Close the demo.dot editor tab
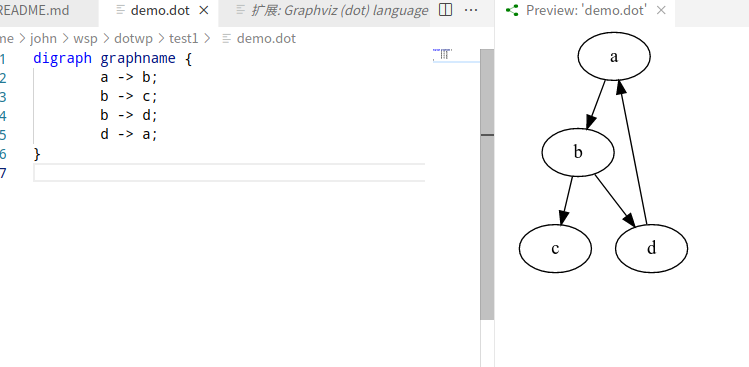This screenshot has width=749, height=367. coord(204,10)
